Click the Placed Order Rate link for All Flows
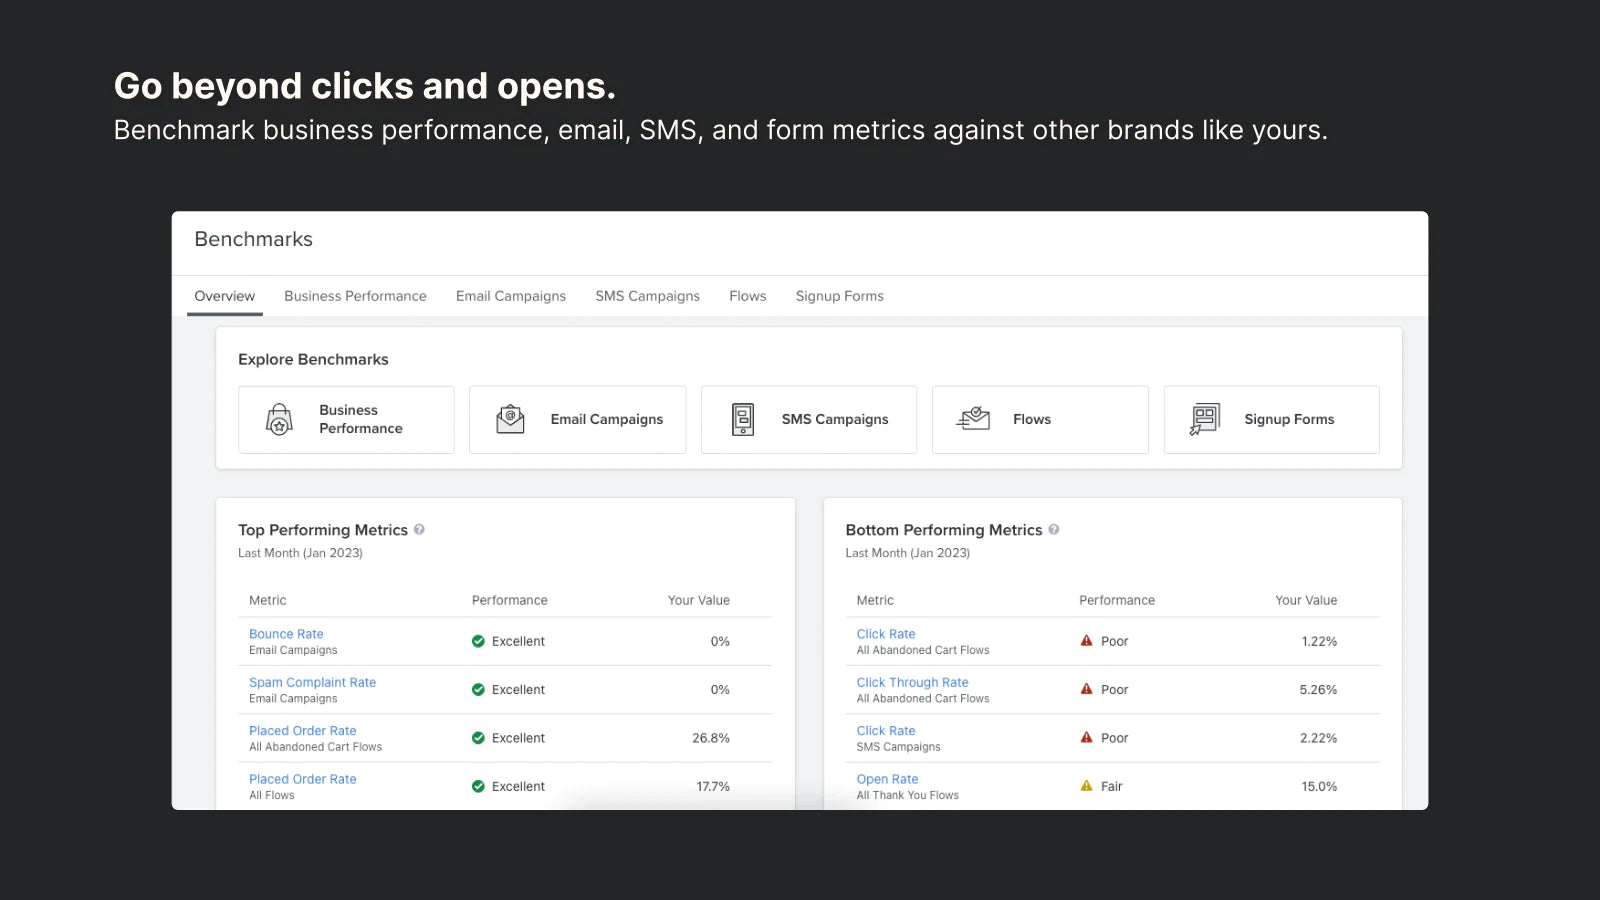This screenshot has height=900, width=1600. point(302,778)
